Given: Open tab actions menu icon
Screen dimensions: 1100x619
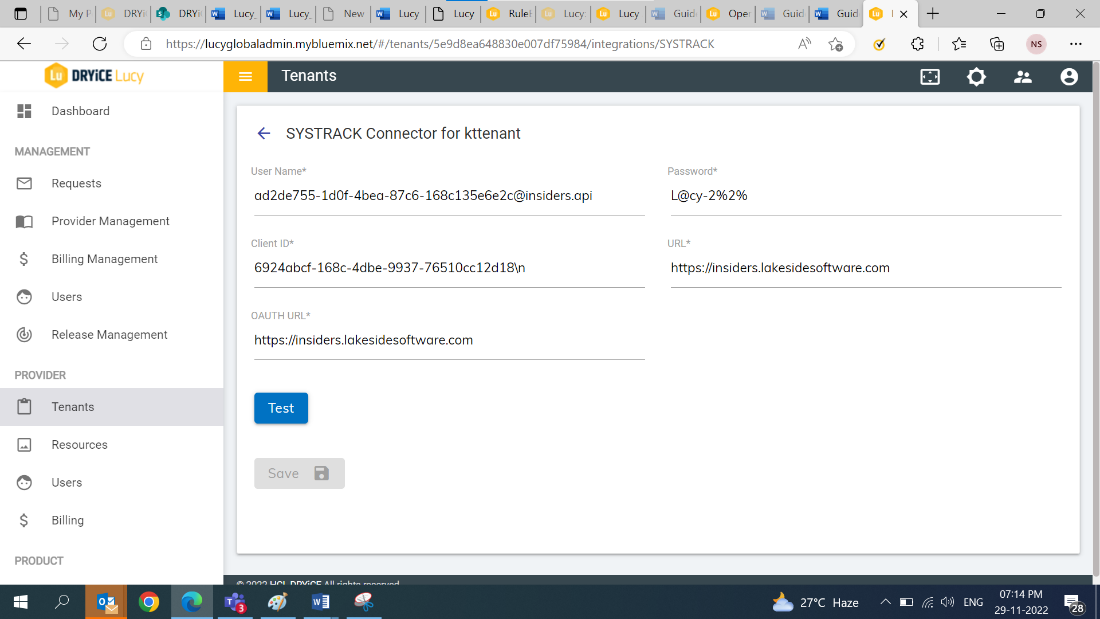Looking at the screenshot, I should tap(20, 13).
